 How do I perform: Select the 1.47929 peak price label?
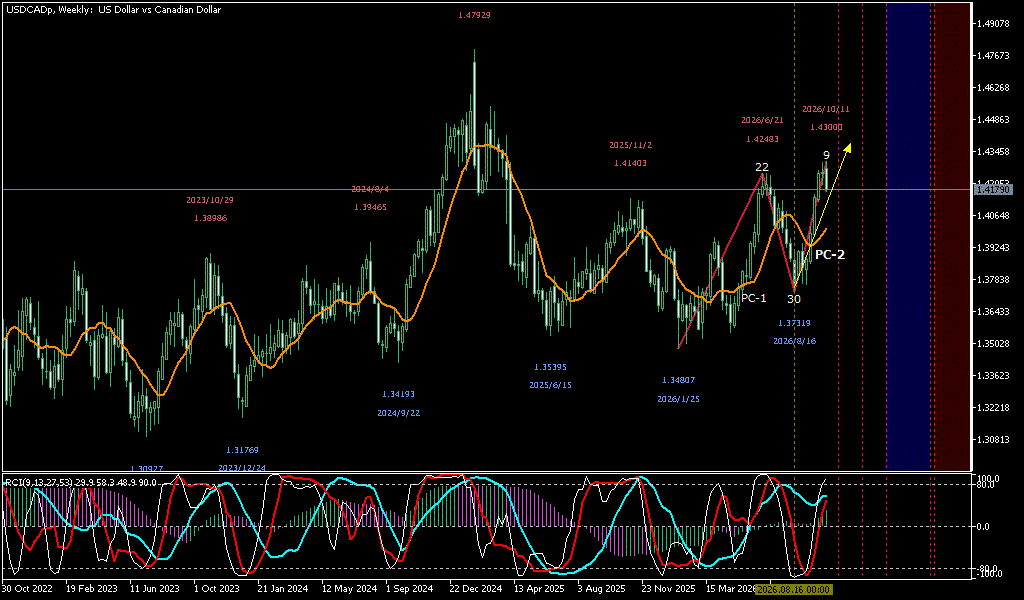coord(474,14)
